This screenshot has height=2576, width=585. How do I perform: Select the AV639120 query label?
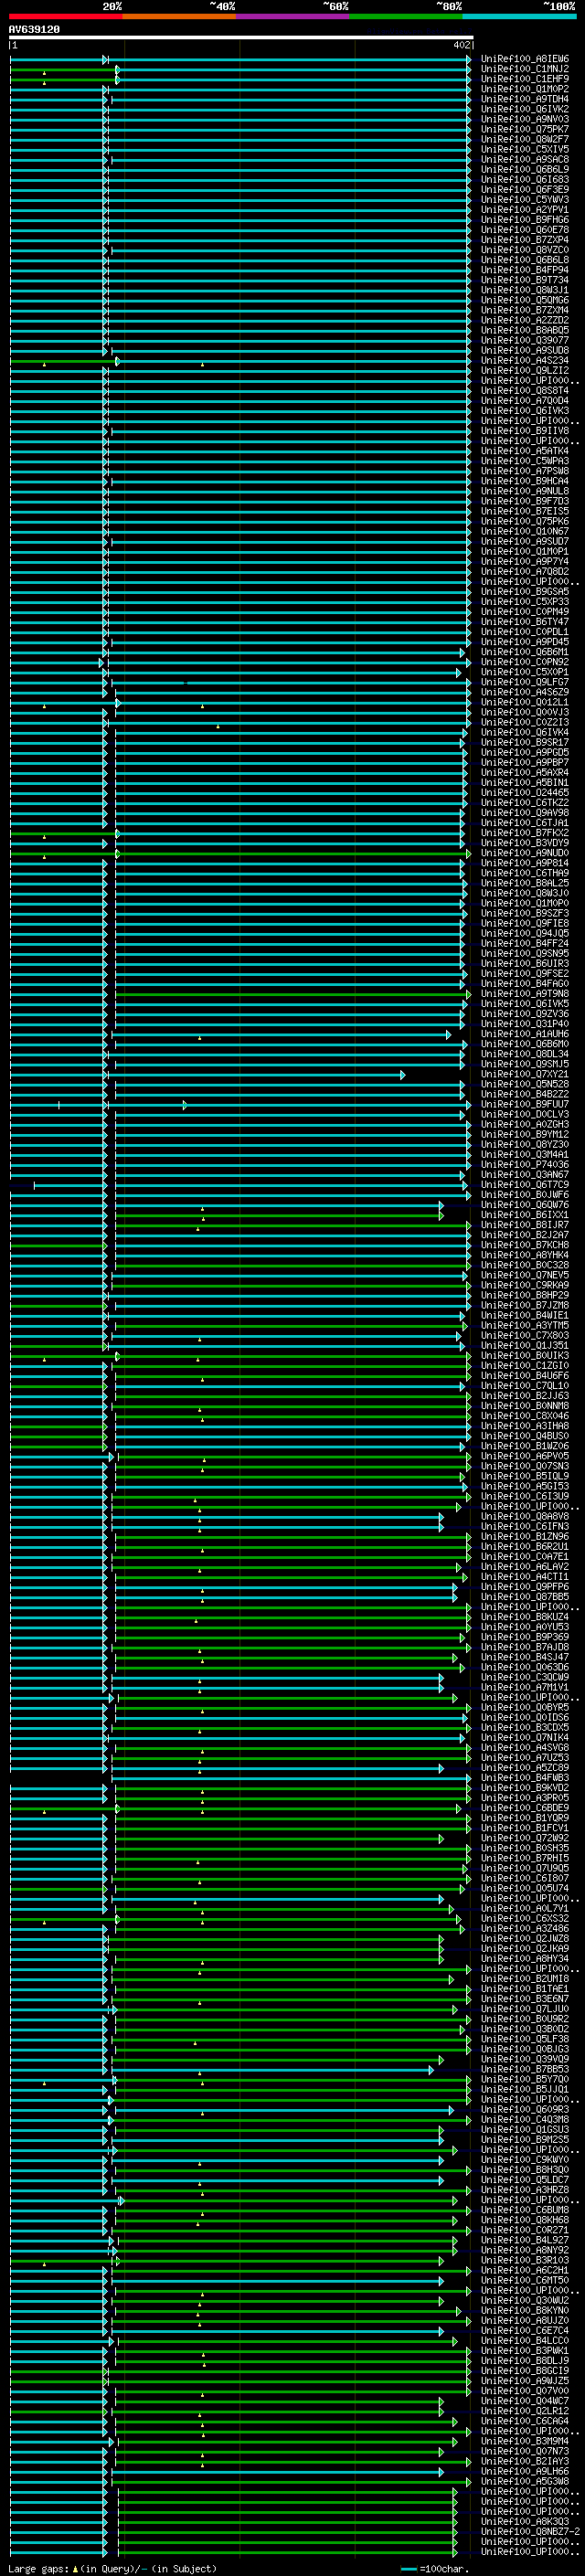coord(34,30)
